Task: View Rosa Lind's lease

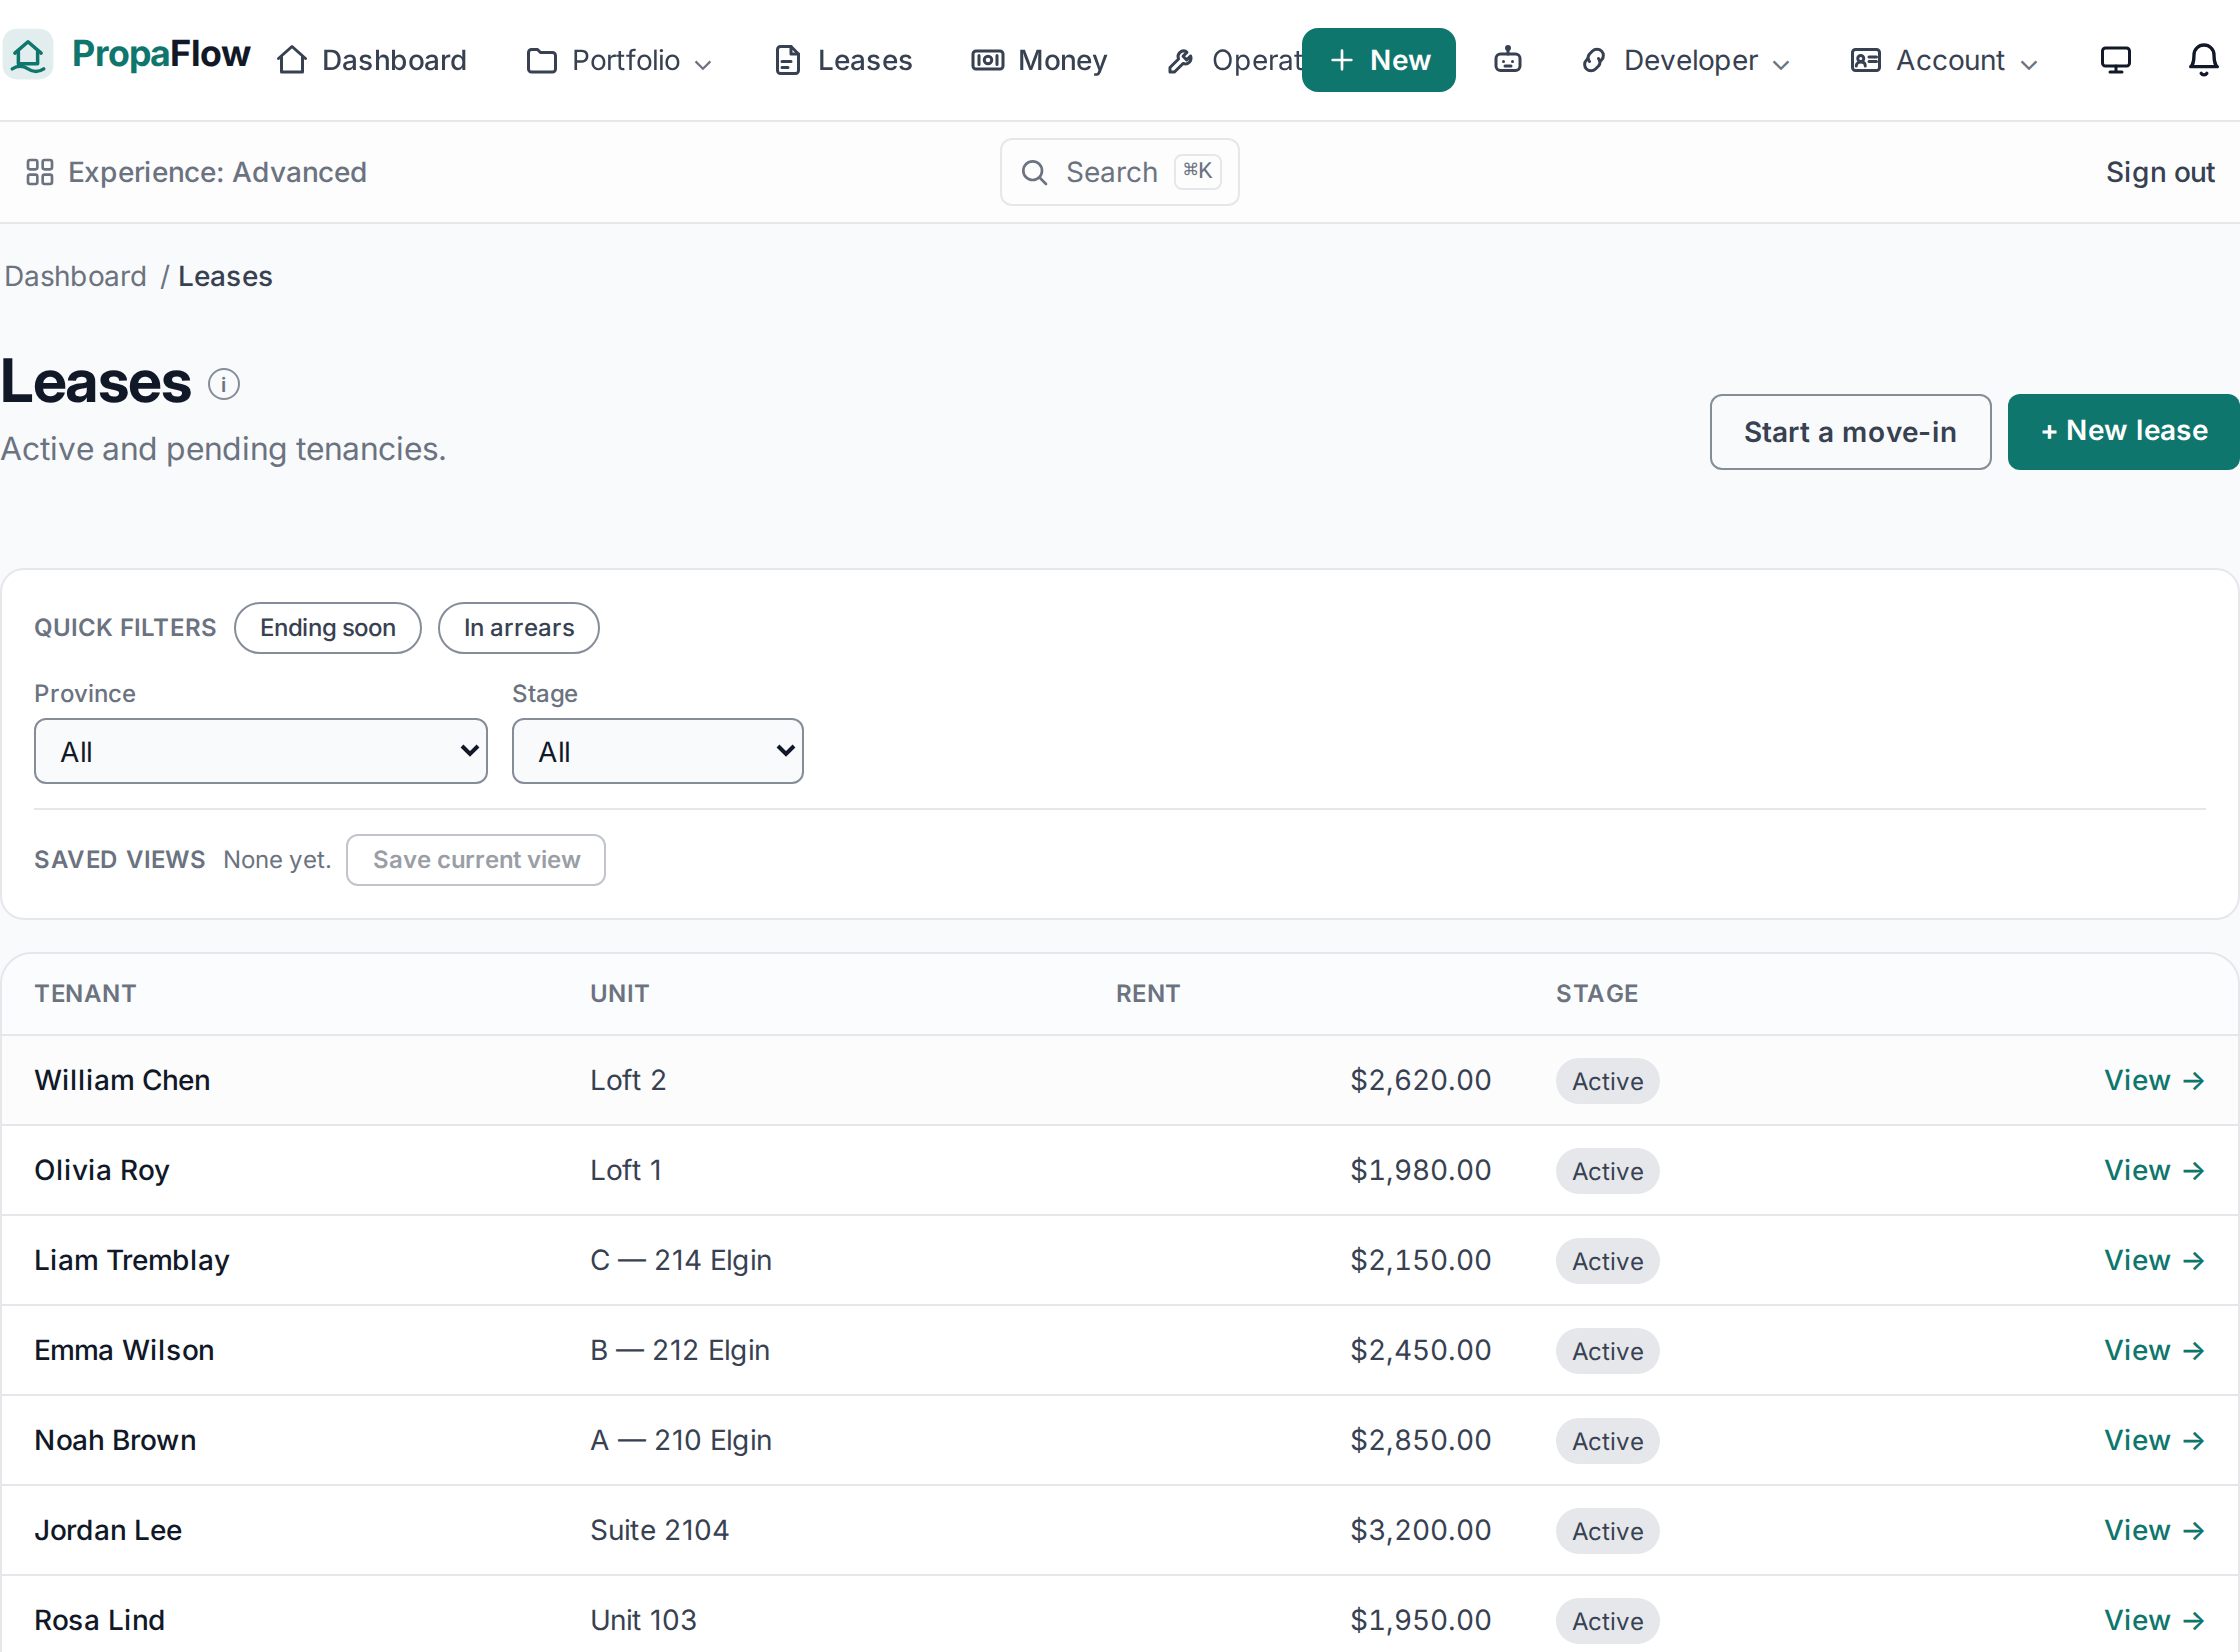Action: coord(2154,1621)
